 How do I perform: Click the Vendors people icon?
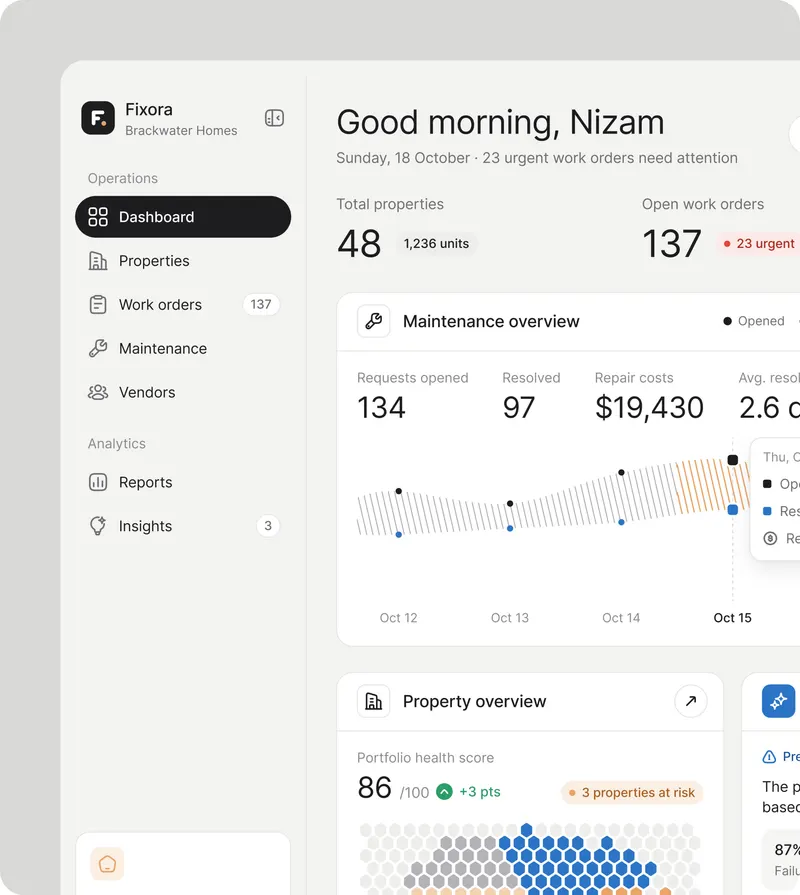[98, 392]
